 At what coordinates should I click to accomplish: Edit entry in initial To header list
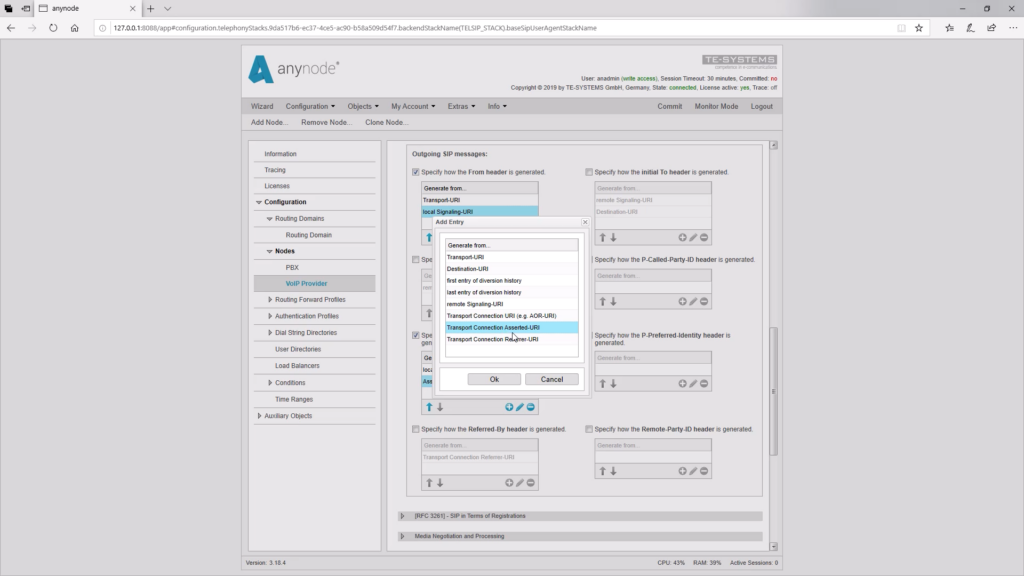693,238
